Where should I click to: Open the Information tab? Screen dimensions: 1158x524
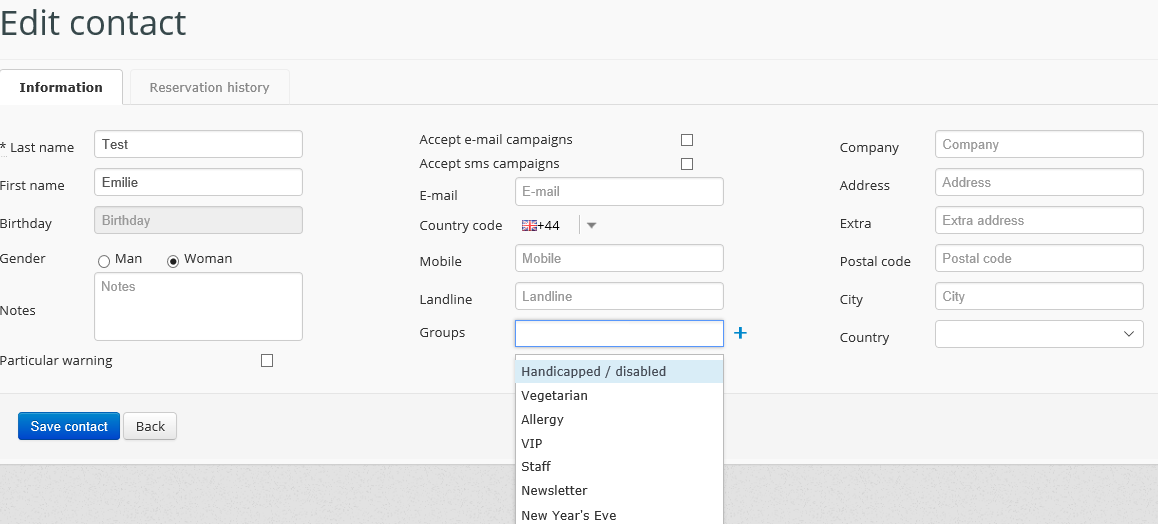[61, 87]
